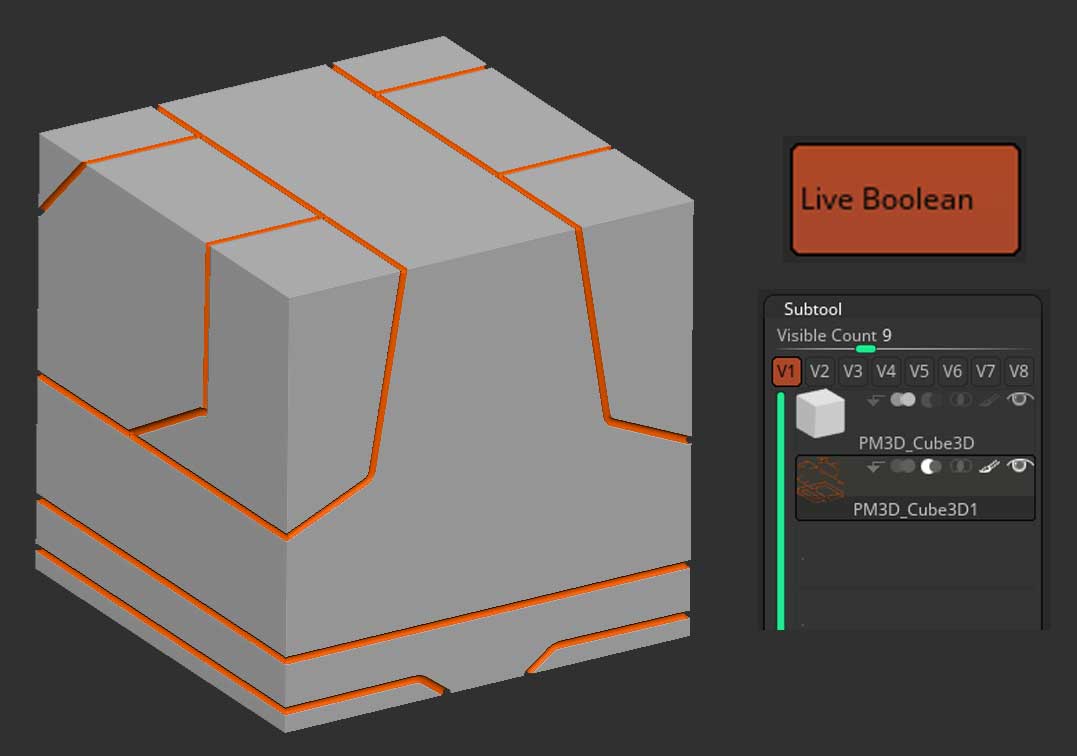Screen dimensions: 1077x756
Task: Click the Start group arrow on PM3D_Cube3D1
Action: coord(874,467)
